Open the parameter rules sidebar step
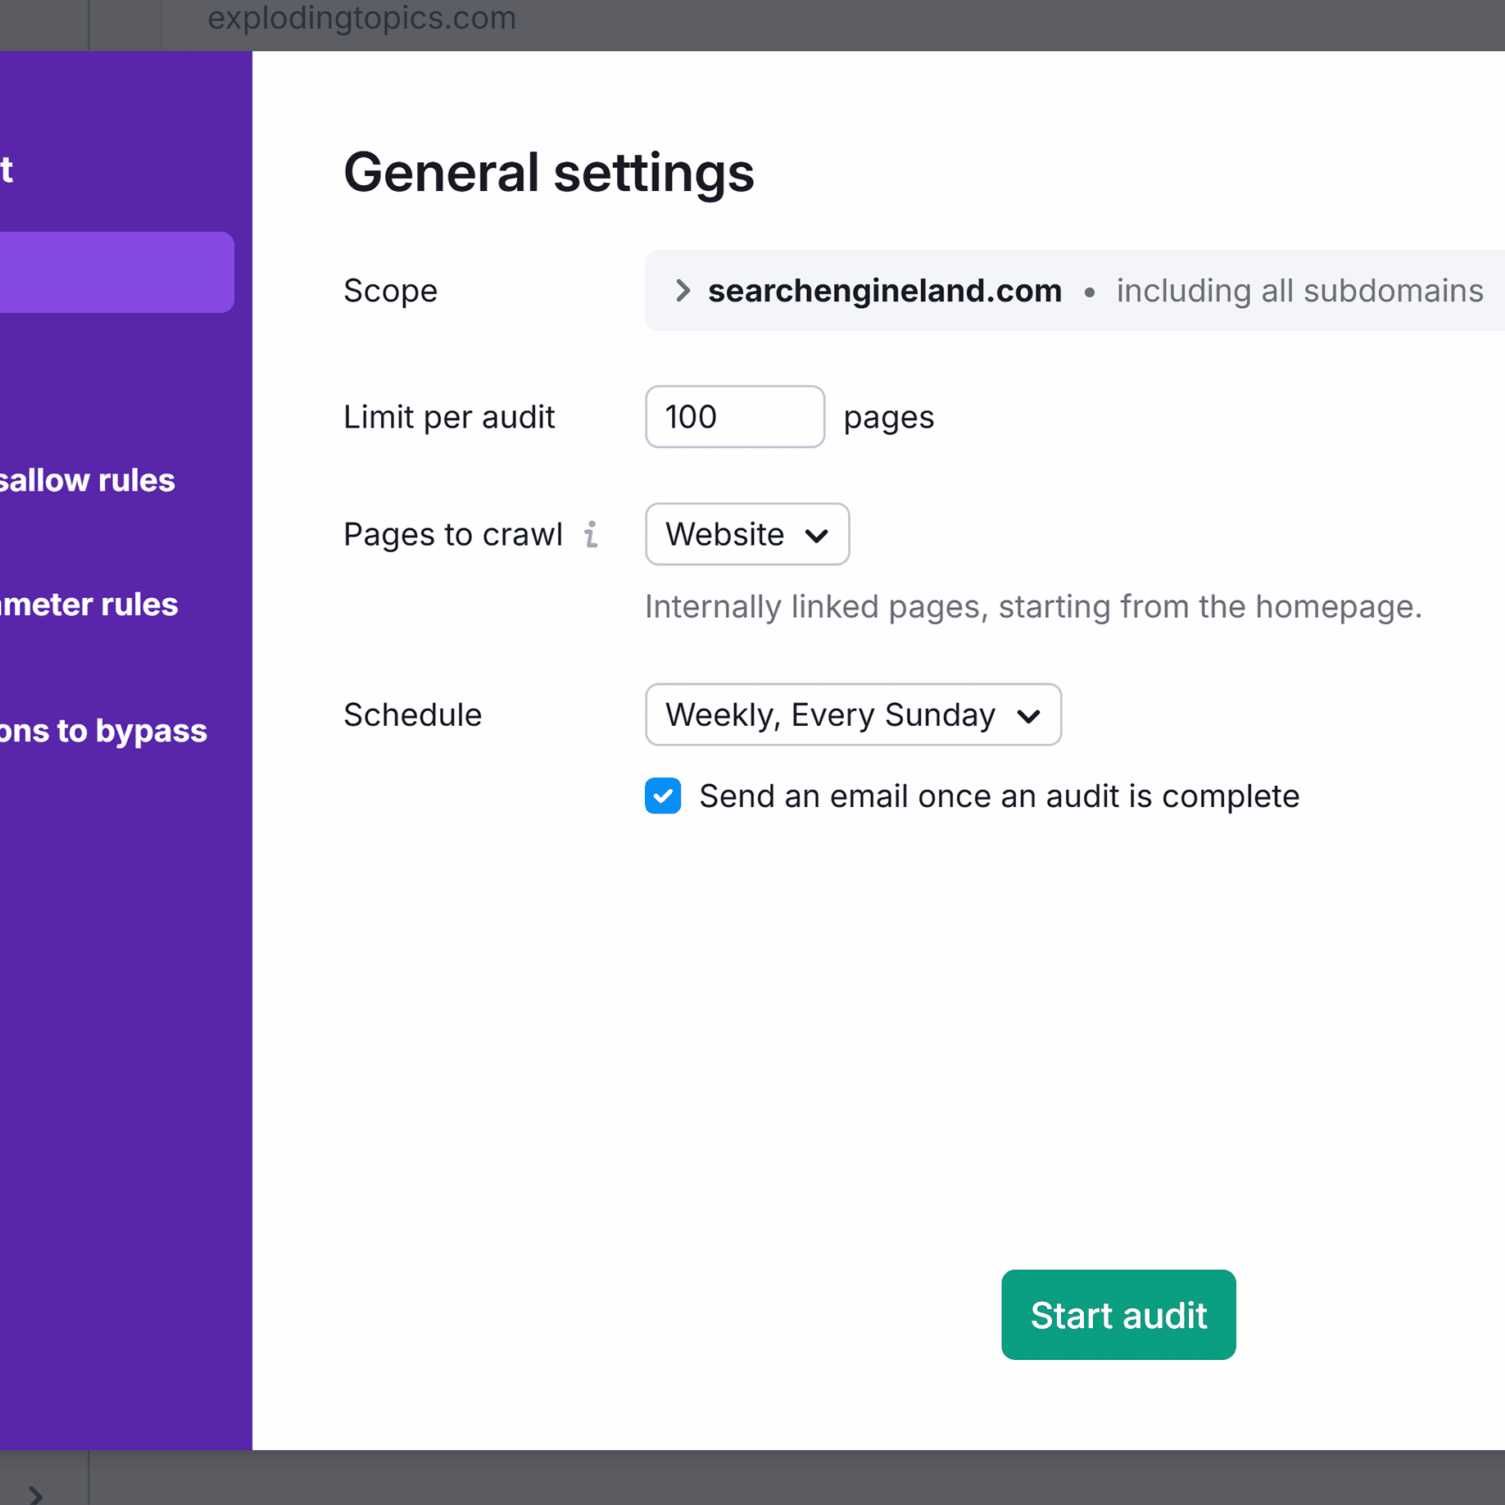 coord(90,605)
